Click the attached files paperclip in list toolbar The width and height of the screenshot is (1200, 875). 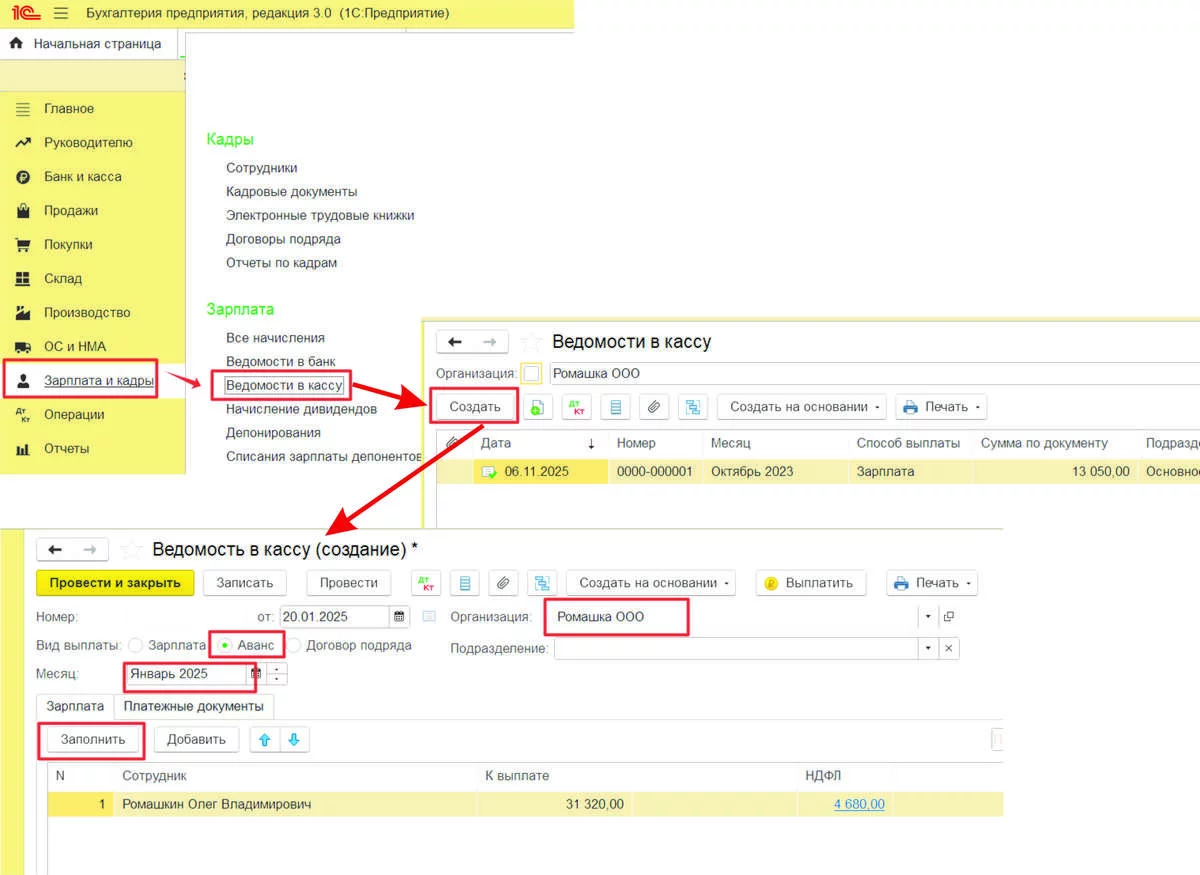click(x=654, y=407)
